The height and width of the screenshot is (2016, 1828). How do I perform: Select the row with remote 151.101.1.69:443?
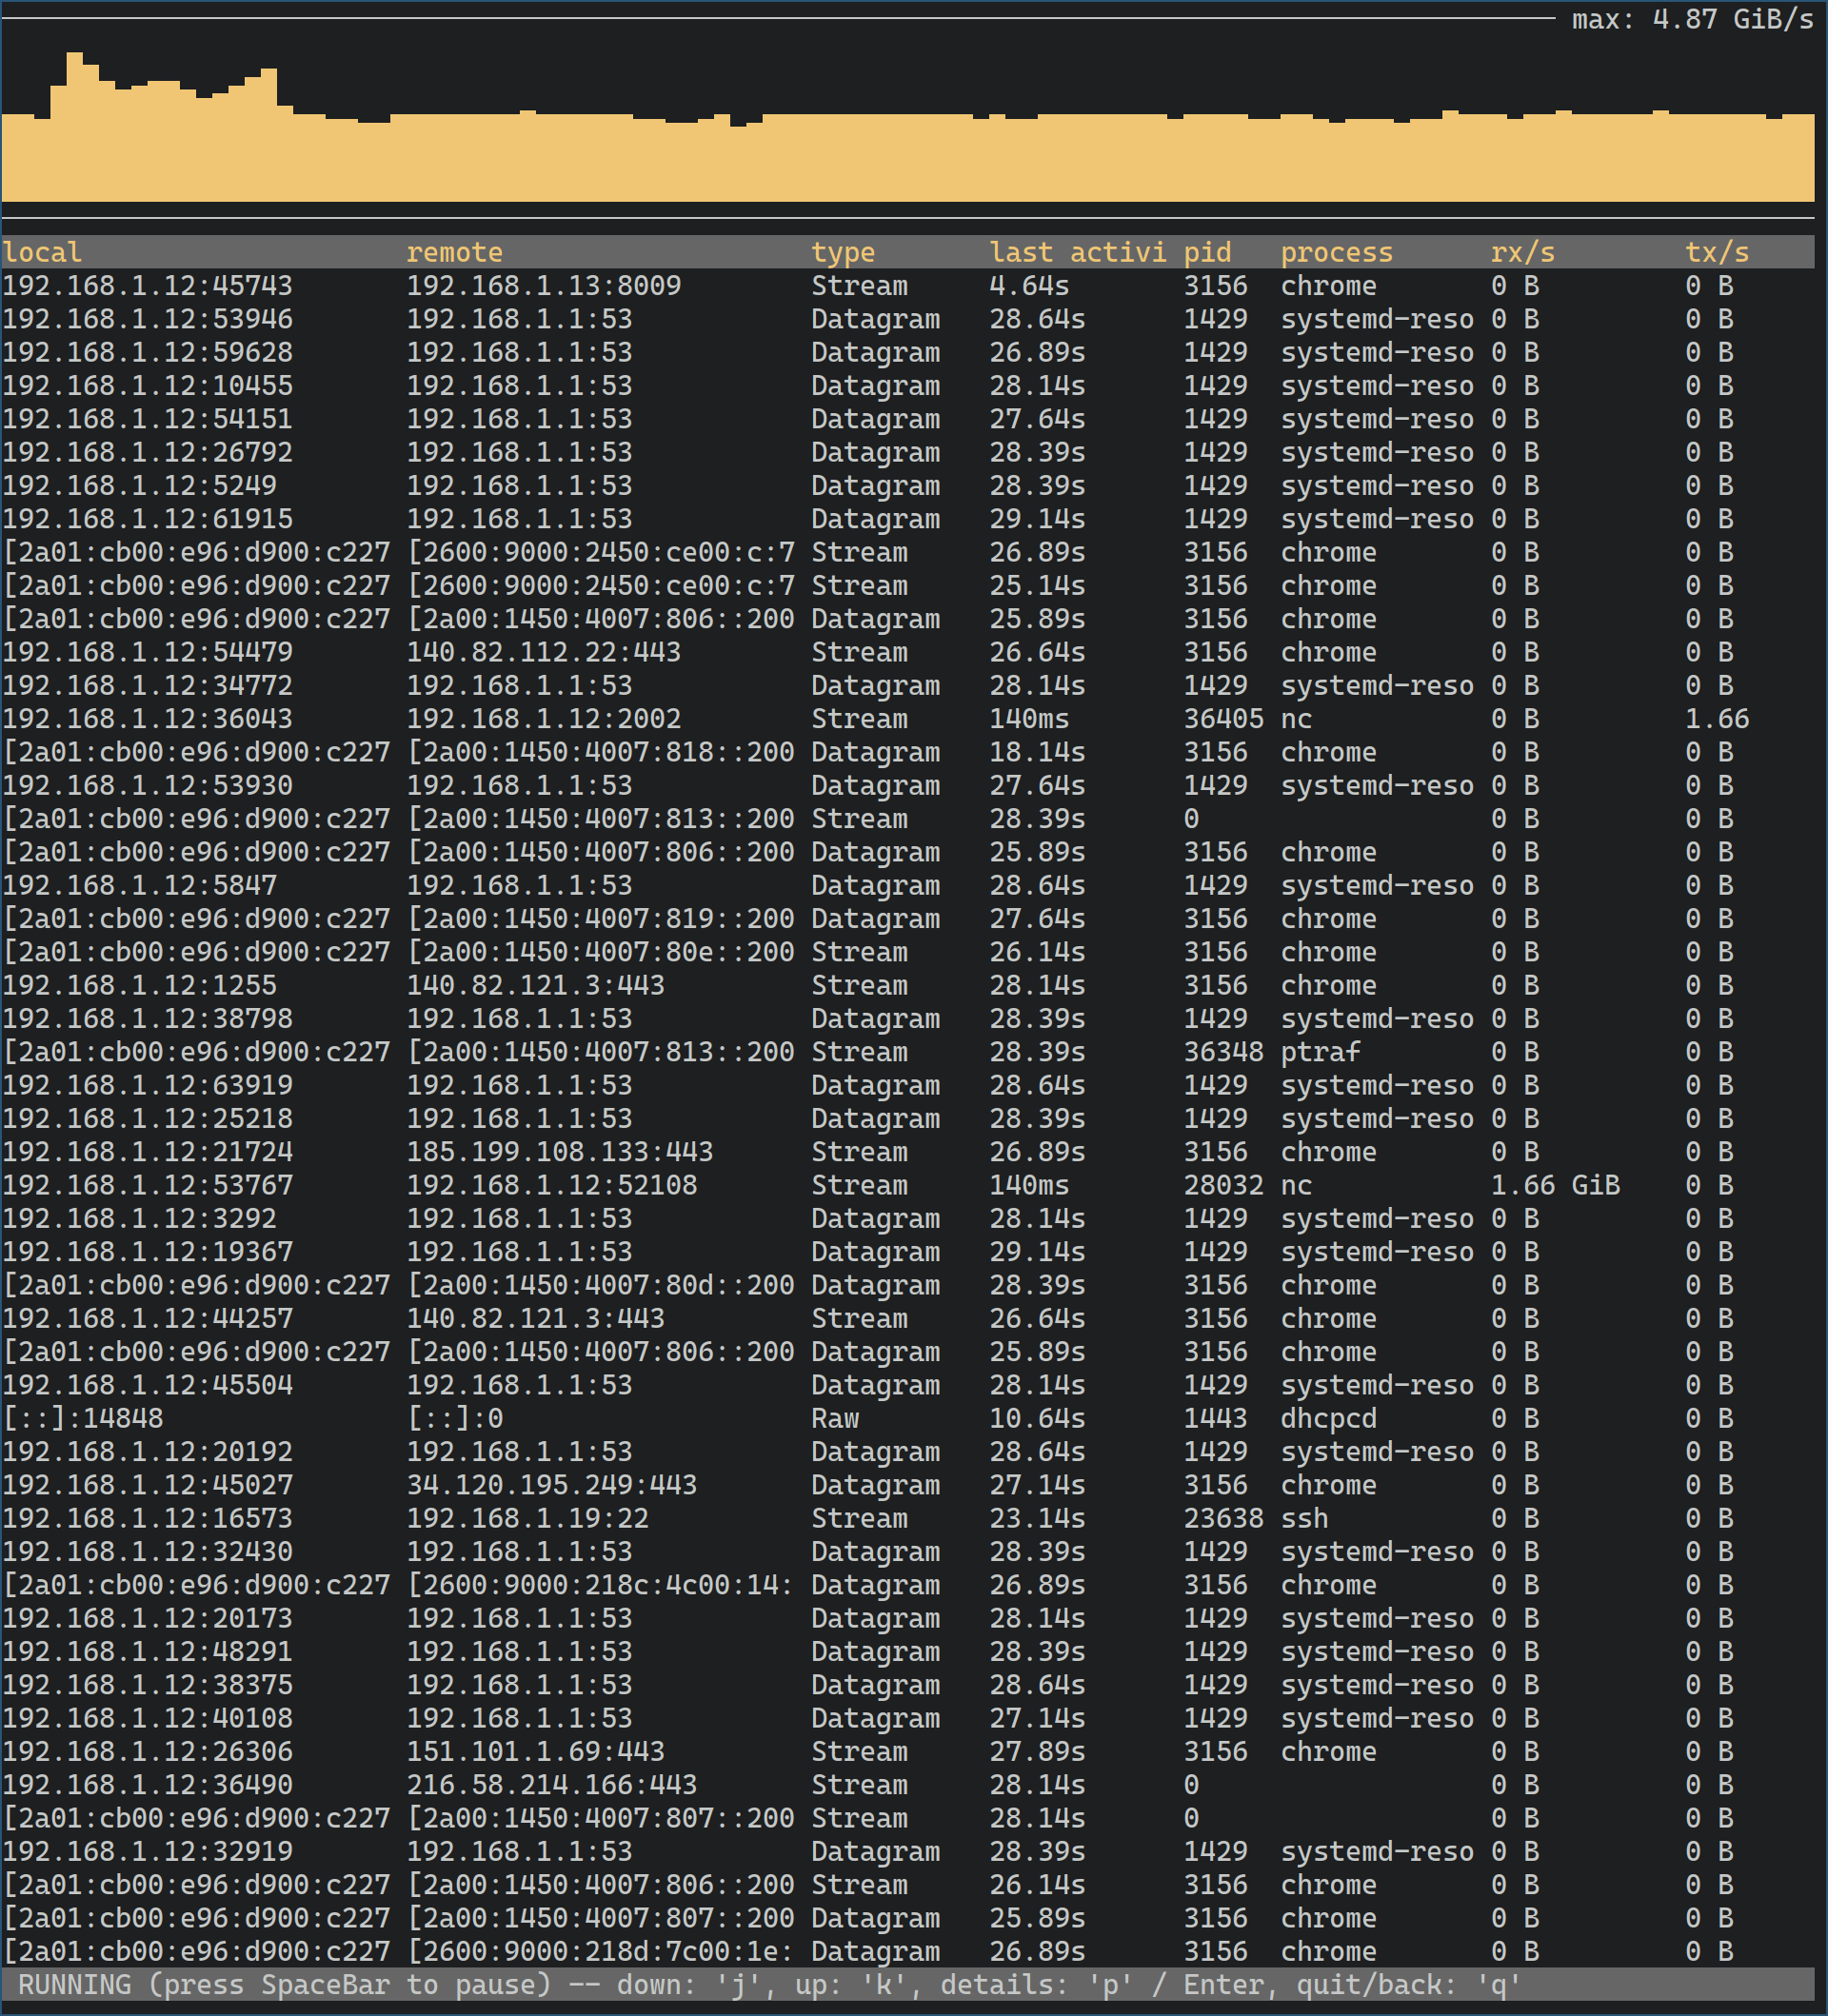[x=535, y=1751]
